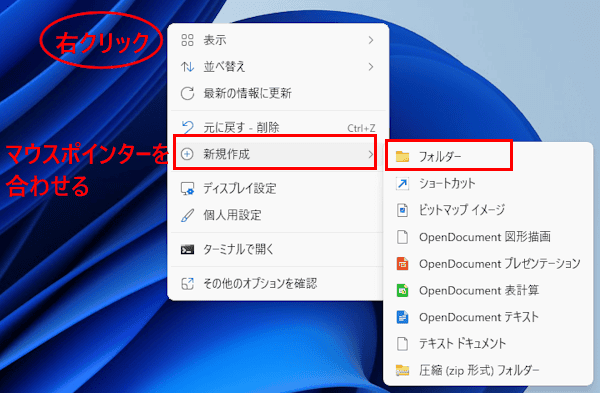Create a new フォルダー from submenu
Viewport: 600px width, 393px height.
488,156
